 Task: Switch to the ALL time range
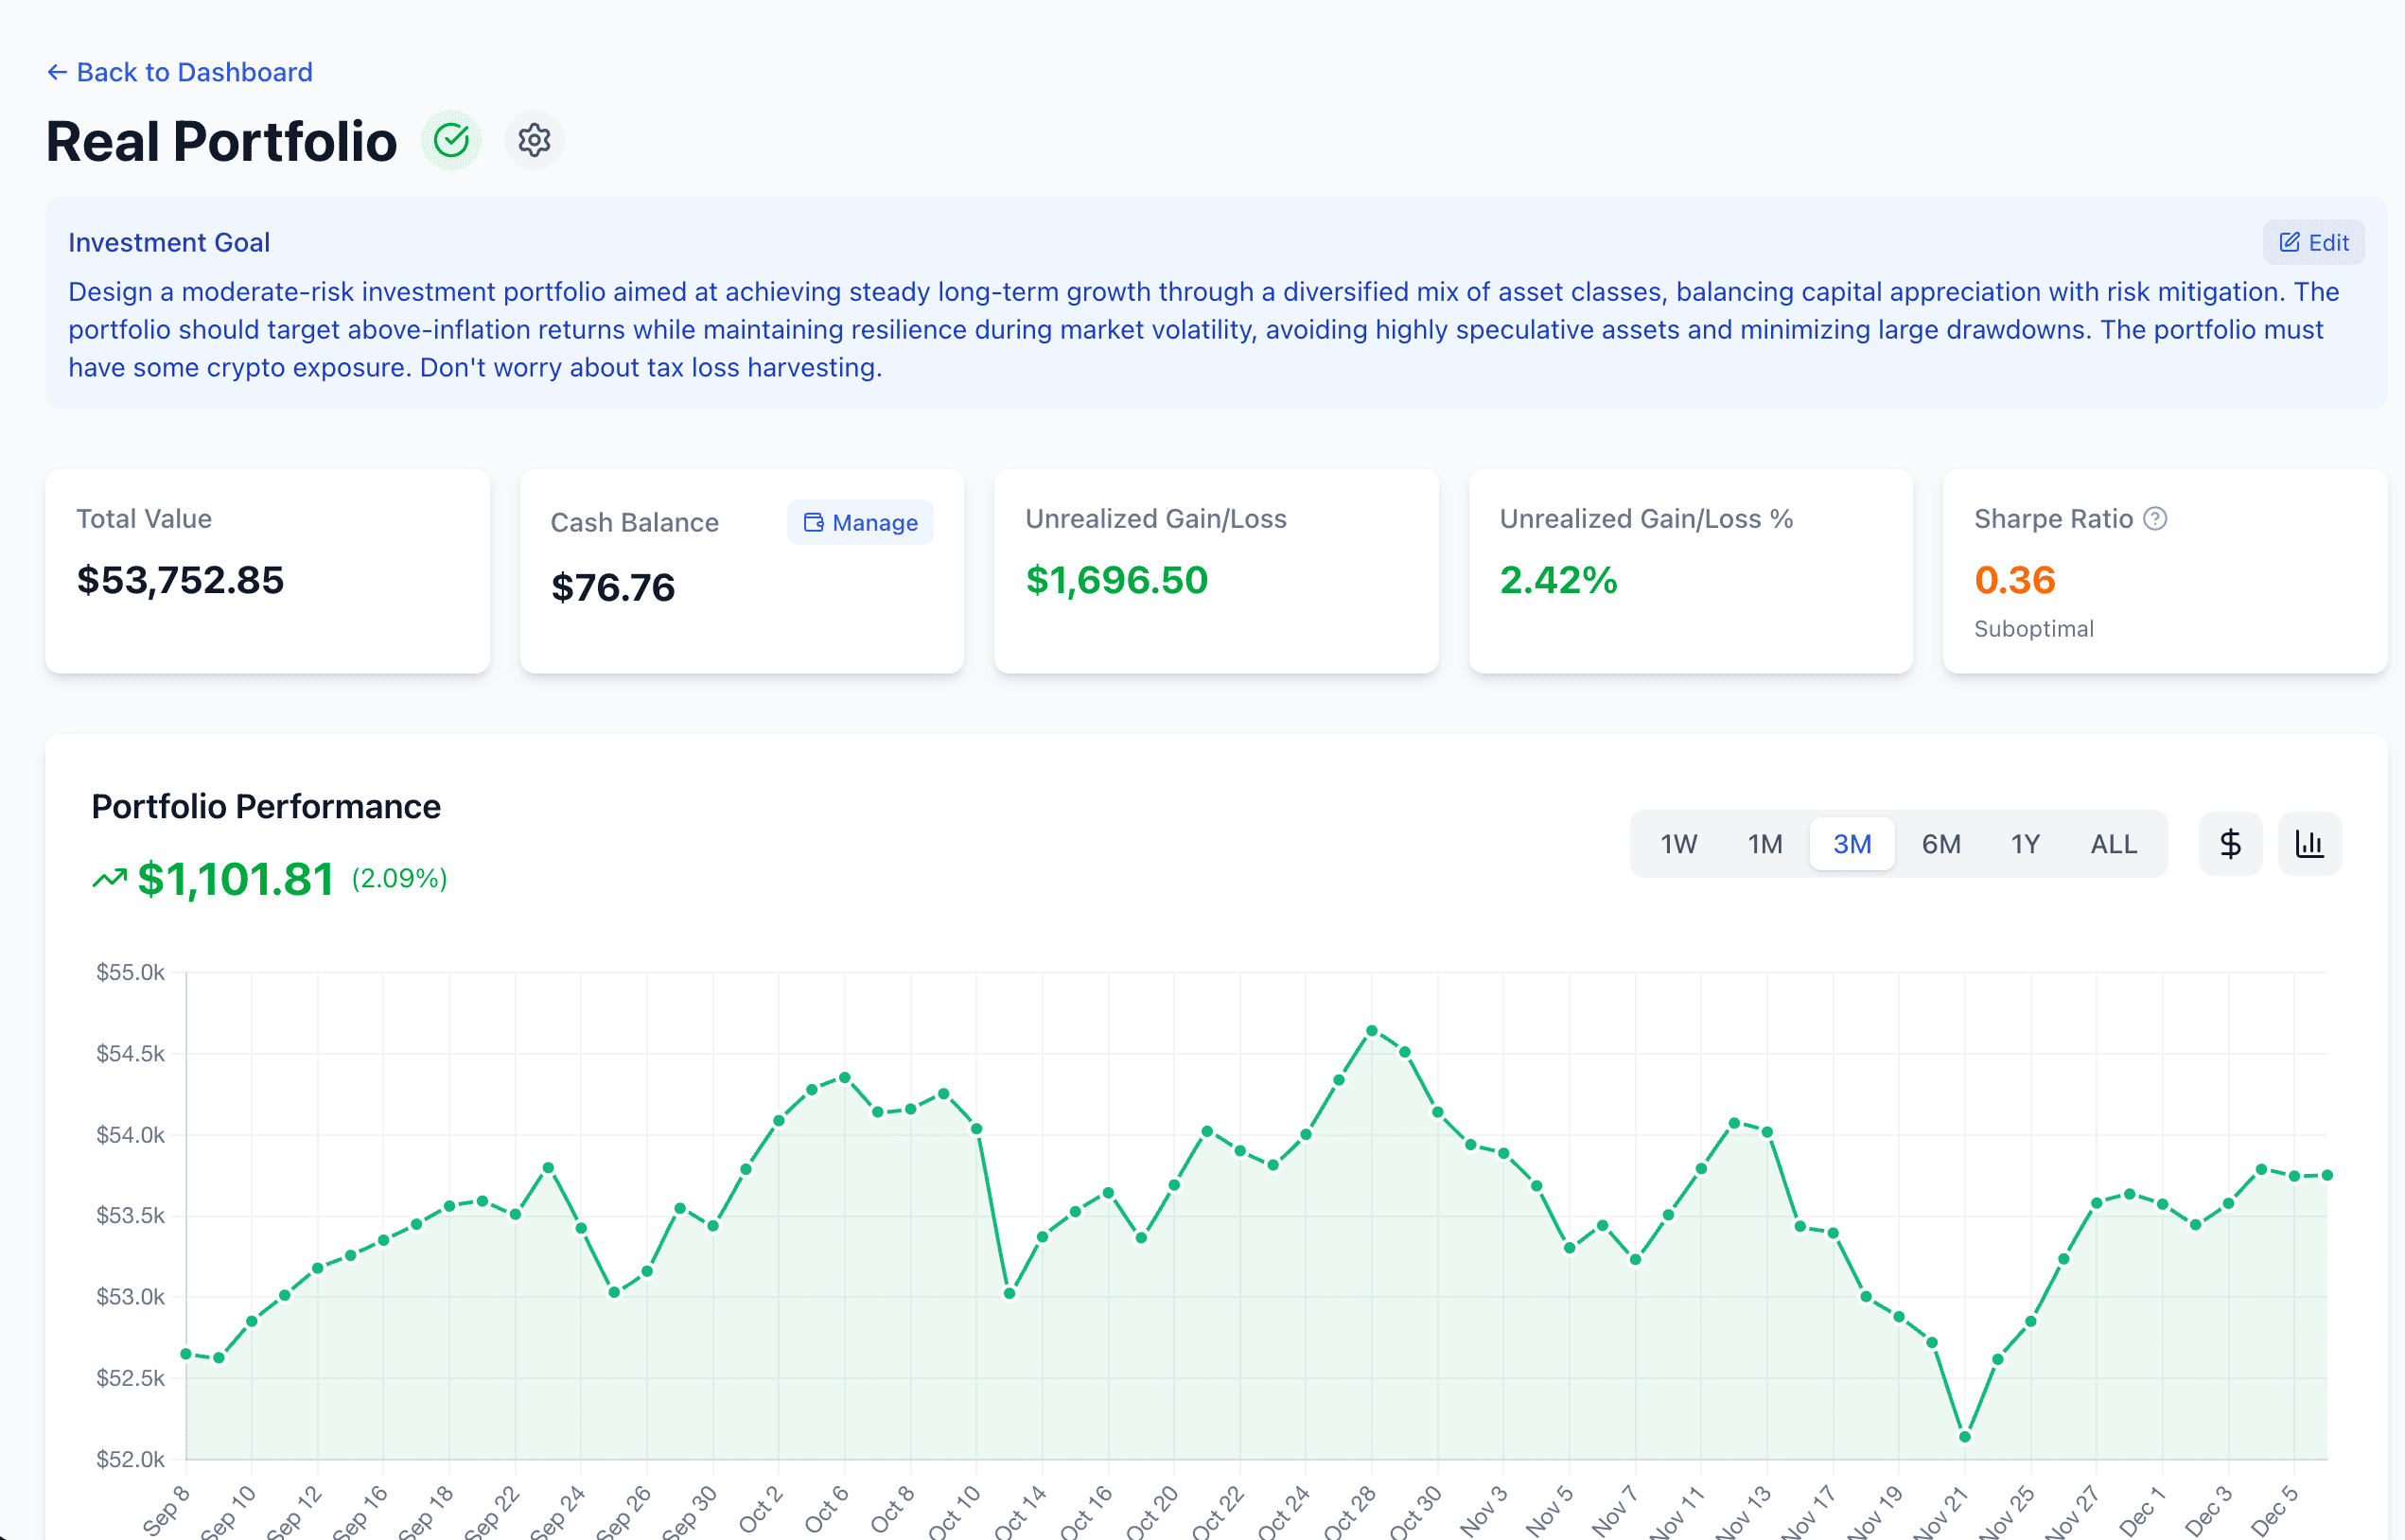2112,843
